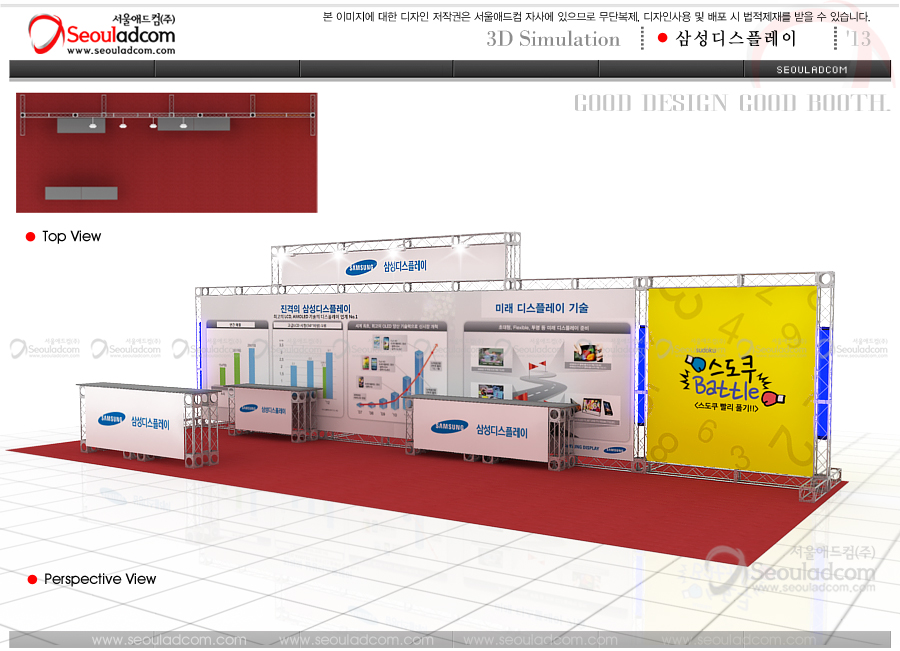Select the 3D Simulation heading
Image resolution: width=900 pixels, height=651 pixels.
point(553,39)
